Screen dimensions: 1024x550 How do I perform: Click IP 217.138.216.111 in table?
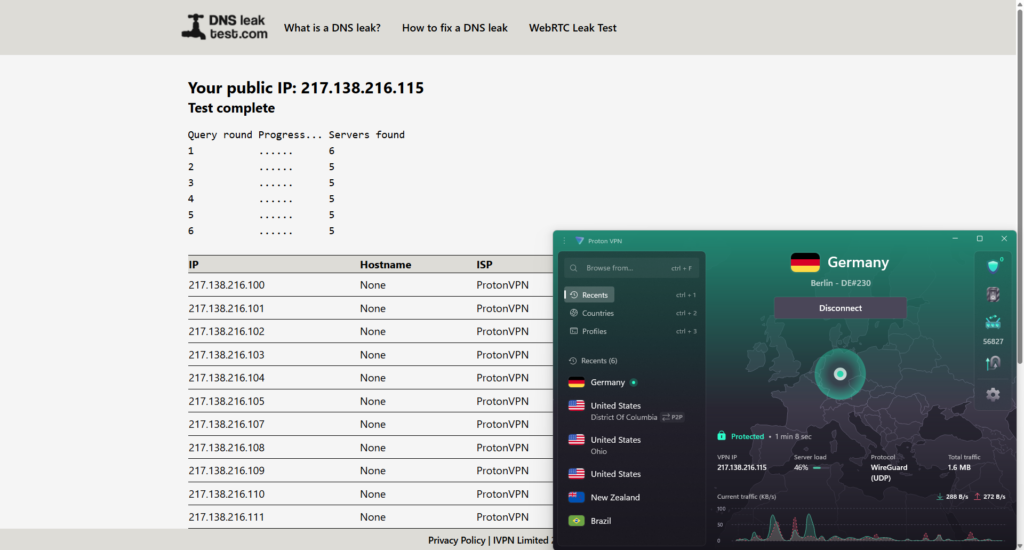tap(227, 517)
